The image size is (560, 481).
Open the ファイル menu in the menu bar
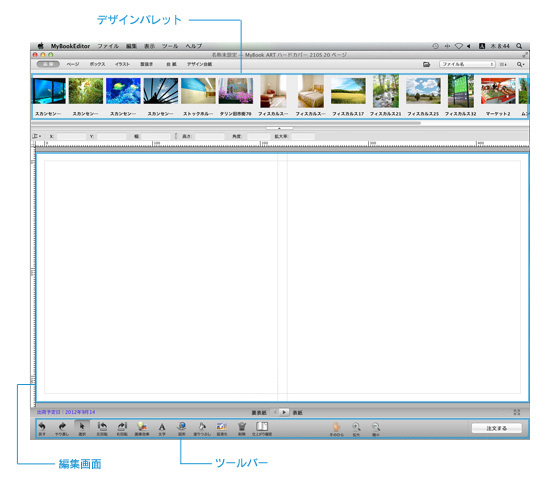(108, 46)
